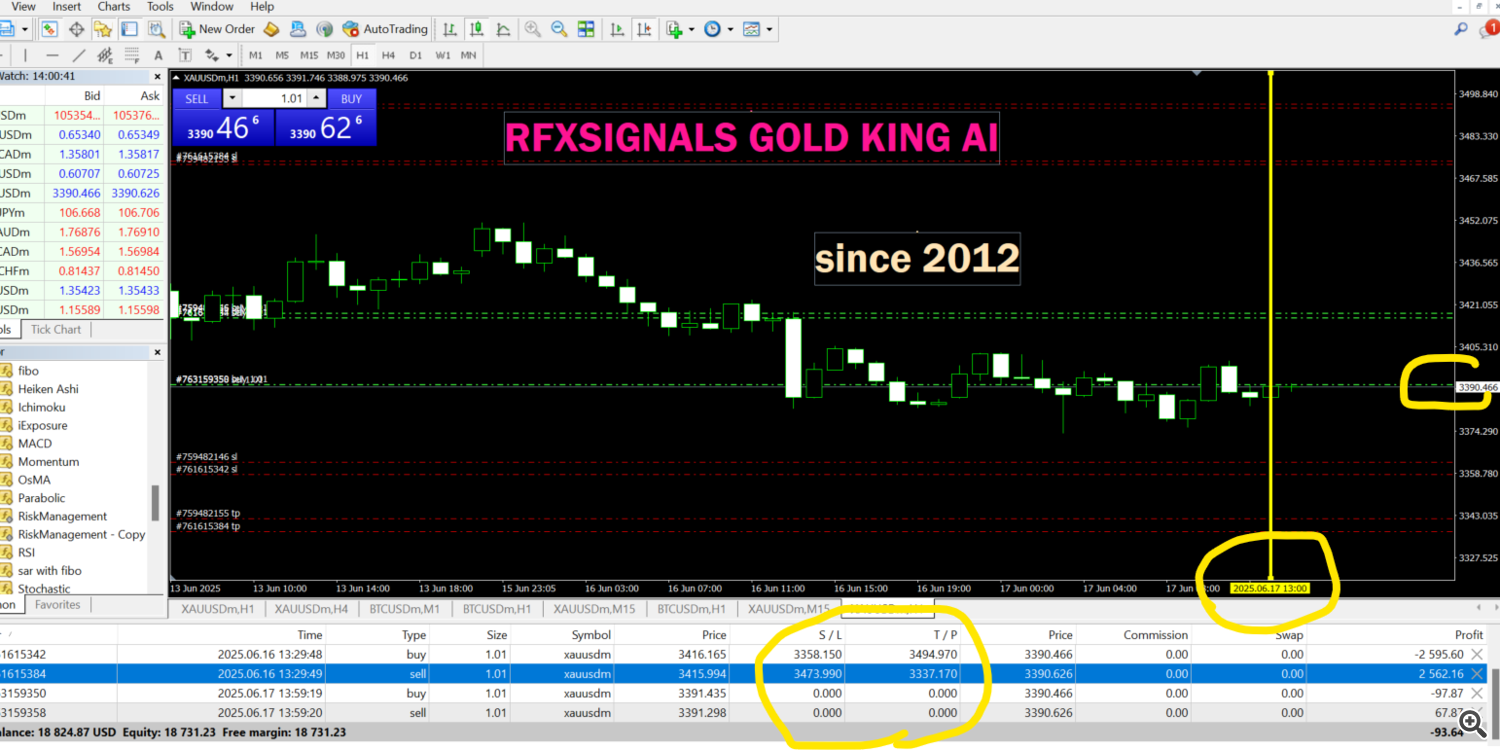
Task: Increase one-click volume with up arrow
Action: click(x=317, y=98)
